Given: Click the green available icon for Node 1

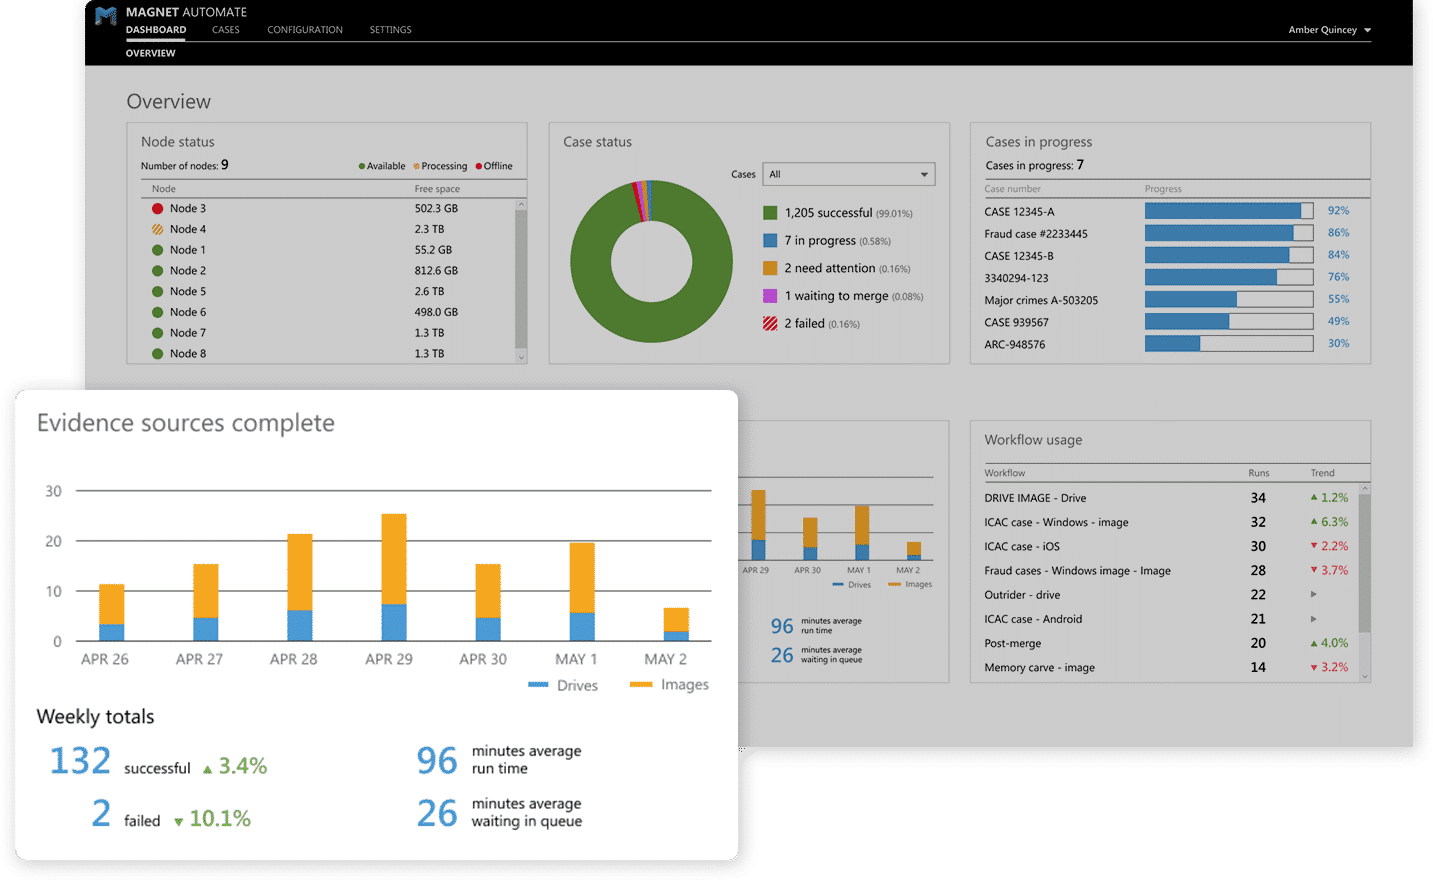Looking at the screenshot, I should (x=157, y=250).
